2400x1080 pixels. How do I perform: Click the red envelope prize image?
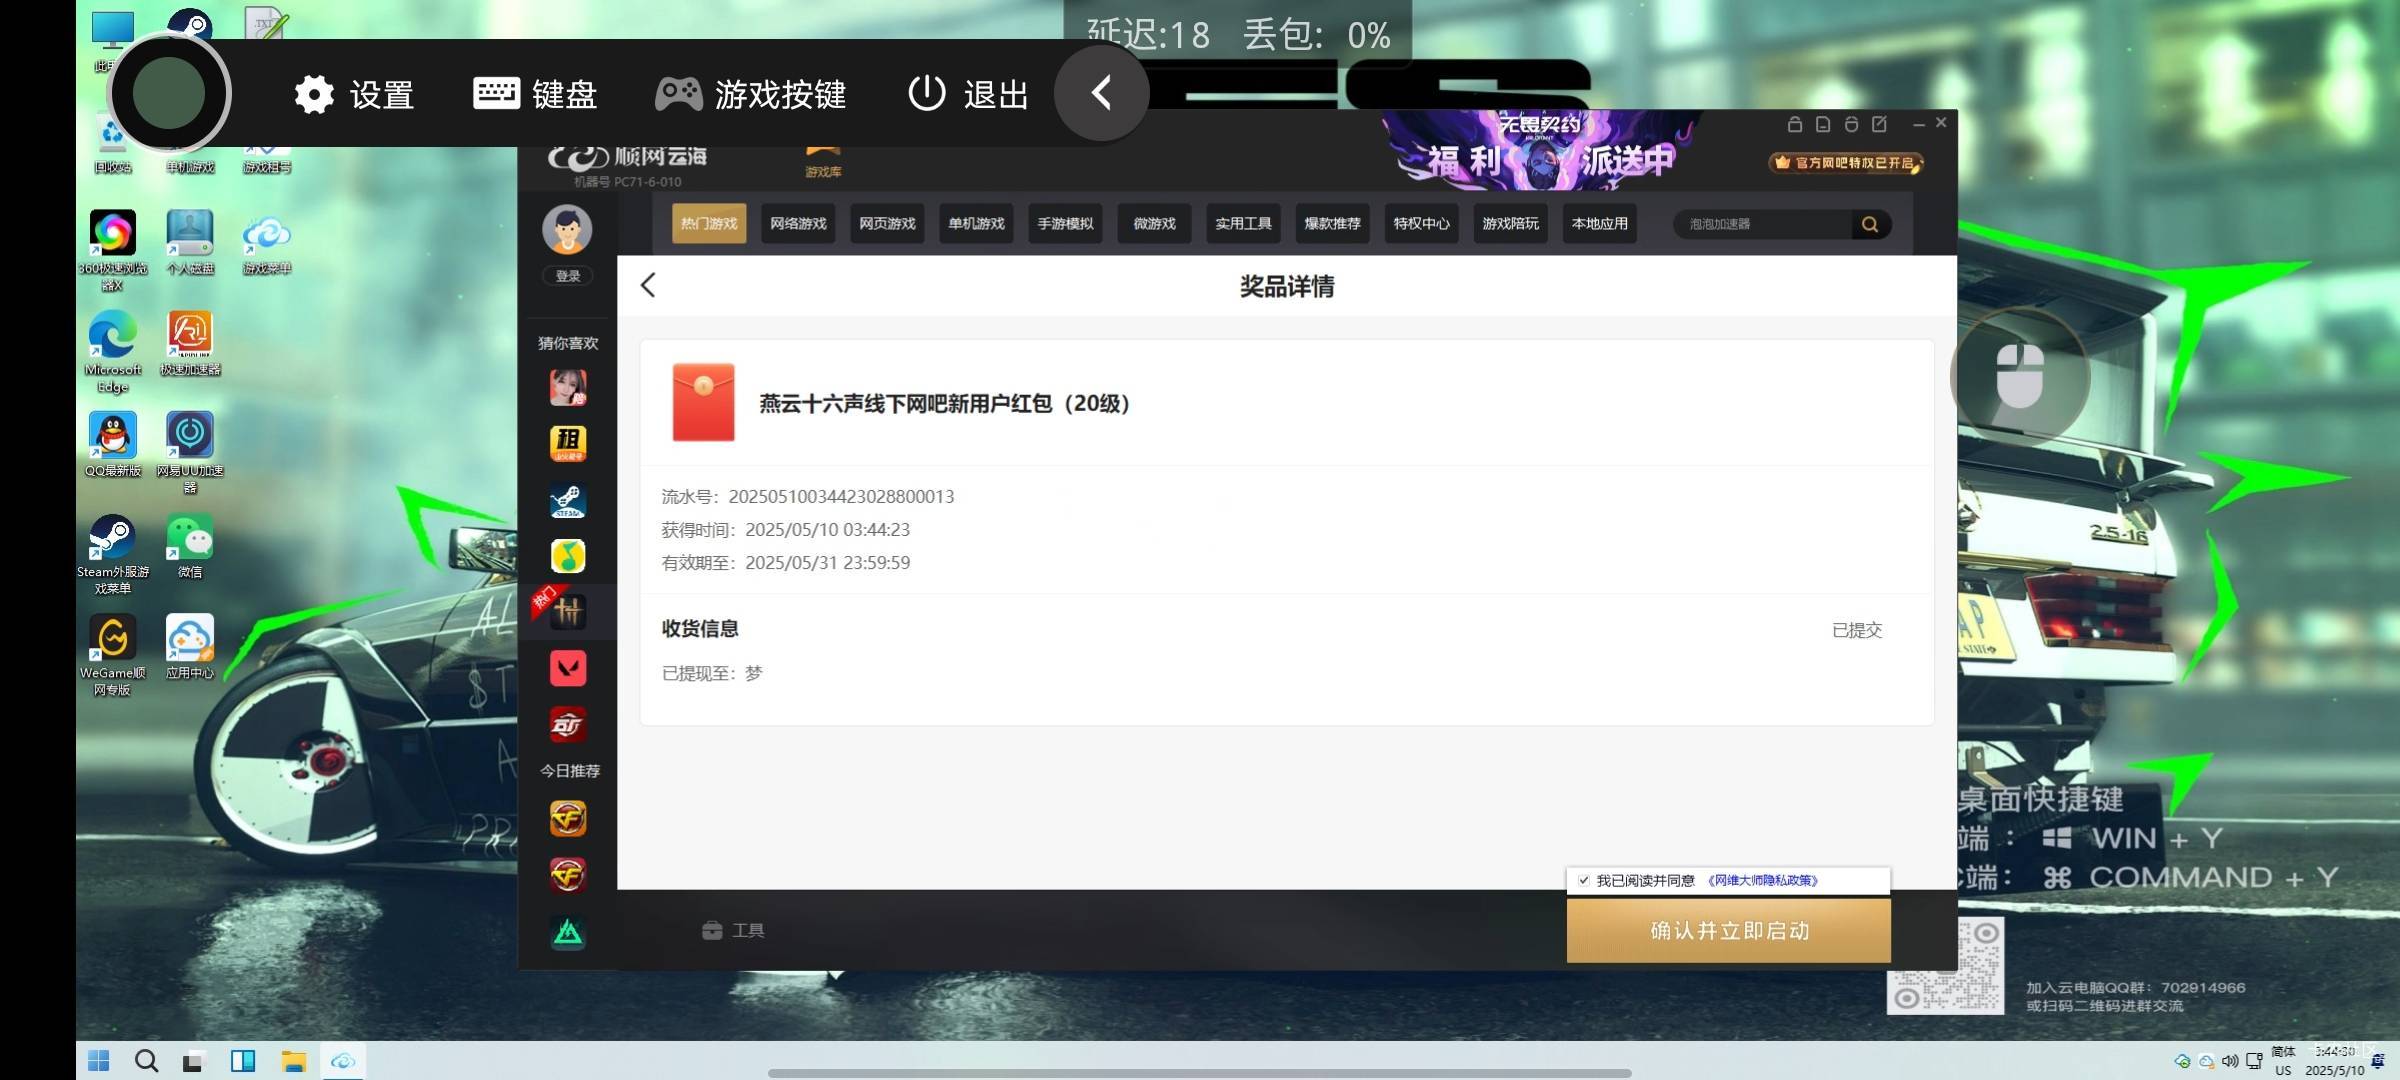pyautogui.click(x=703, y=402)
